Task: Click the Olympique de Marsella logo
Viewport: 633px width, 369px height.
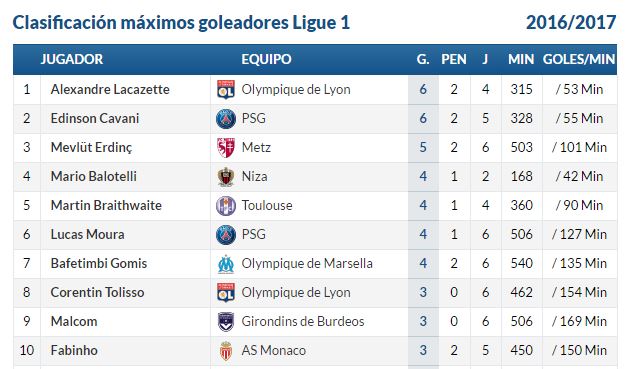Action: tap(226, 264)
